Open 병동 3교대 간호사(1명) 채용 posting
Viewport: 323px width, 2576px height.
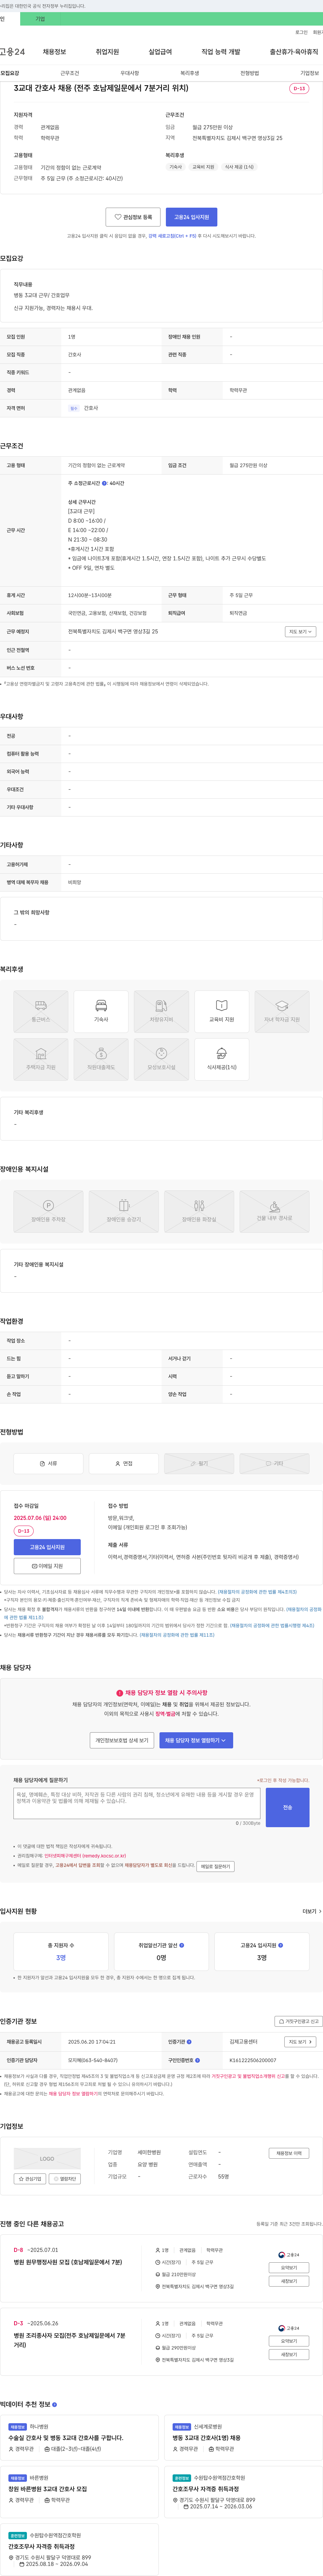click(207, 2438)
